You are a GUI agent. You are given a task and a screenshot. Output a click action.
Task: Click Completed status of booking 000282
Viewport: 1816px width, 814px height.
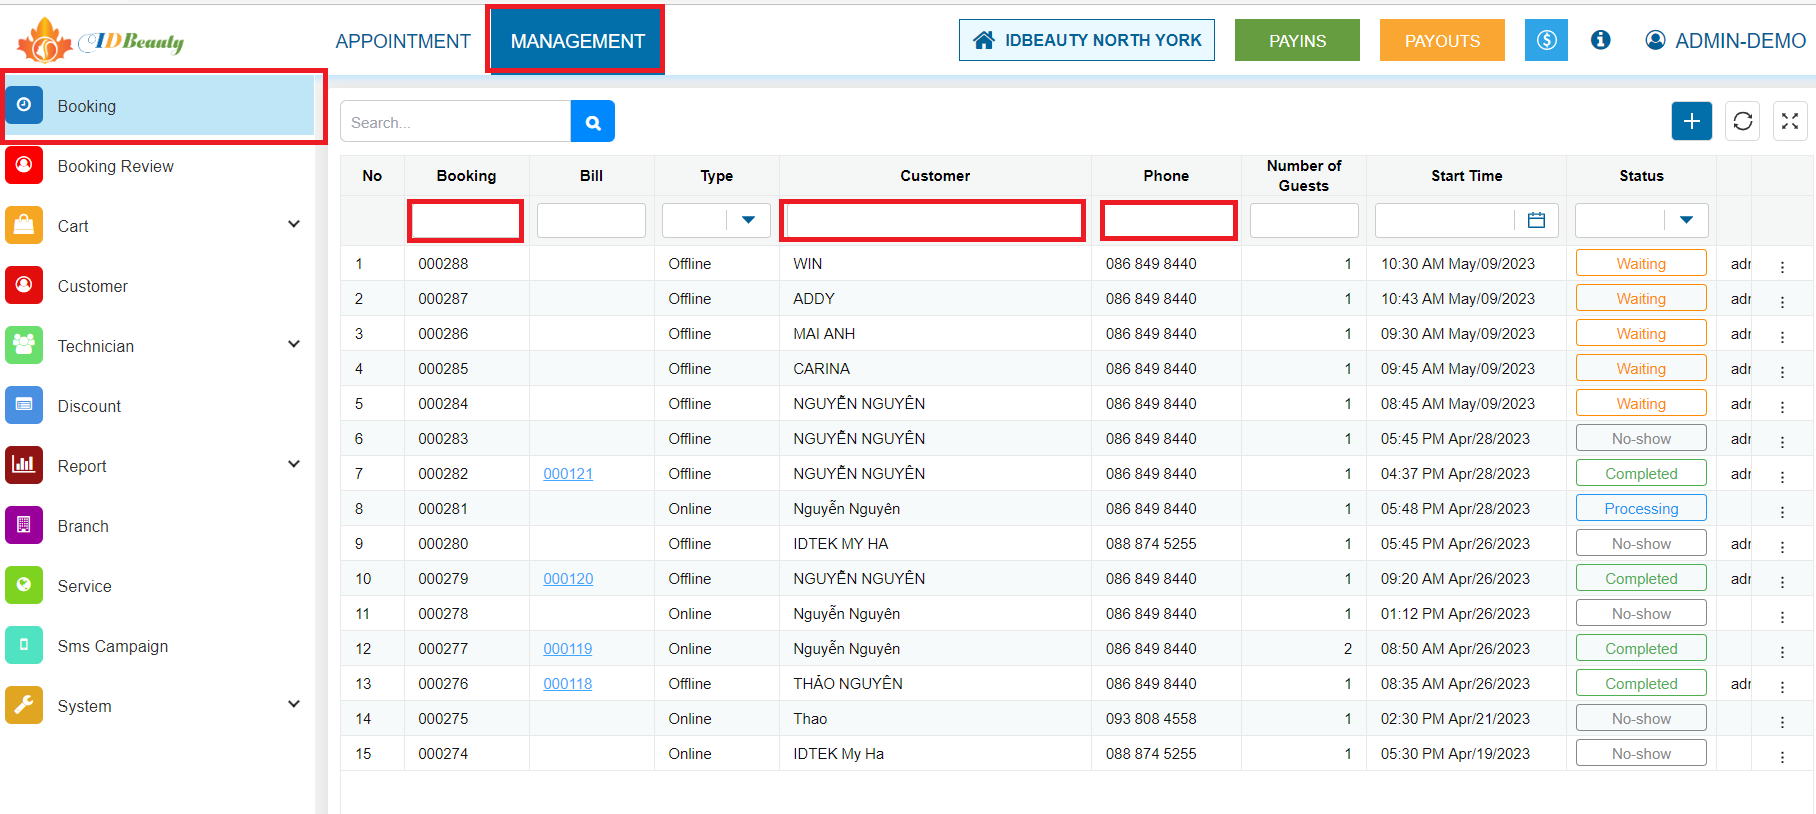(x=1641, y=473)
